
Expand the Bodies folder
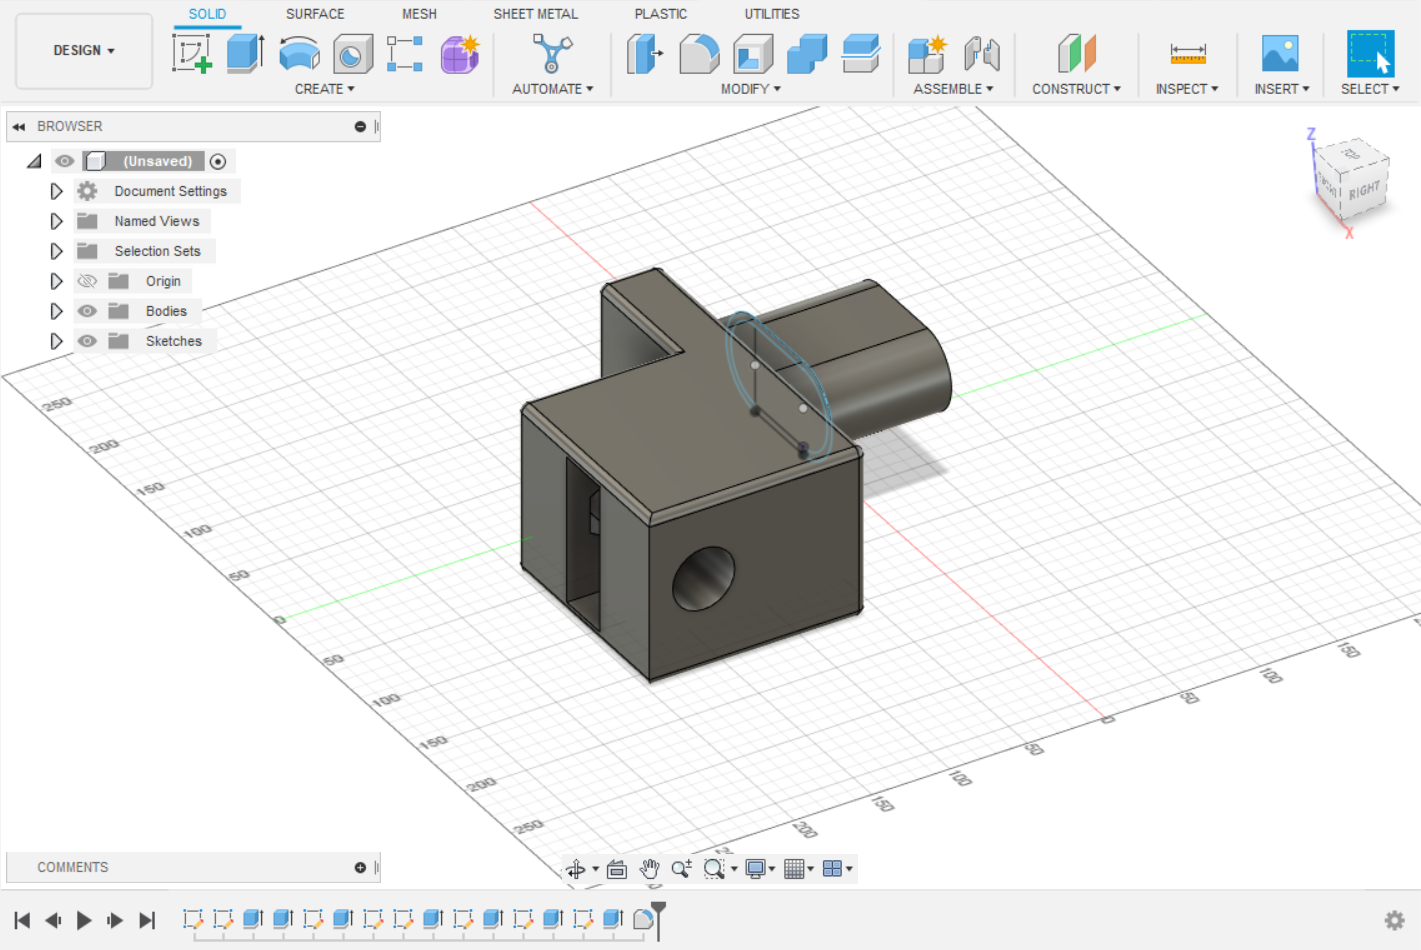coord(56,311)
